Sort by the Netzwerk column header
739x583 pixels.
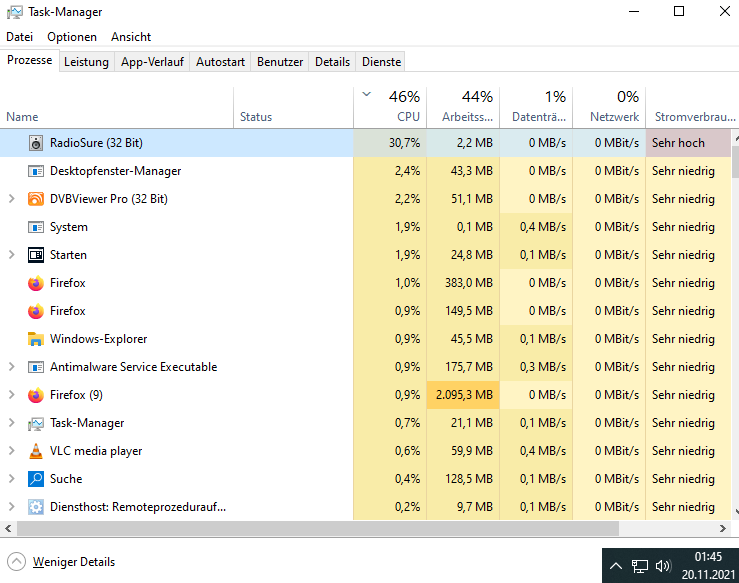click(609, 107)
